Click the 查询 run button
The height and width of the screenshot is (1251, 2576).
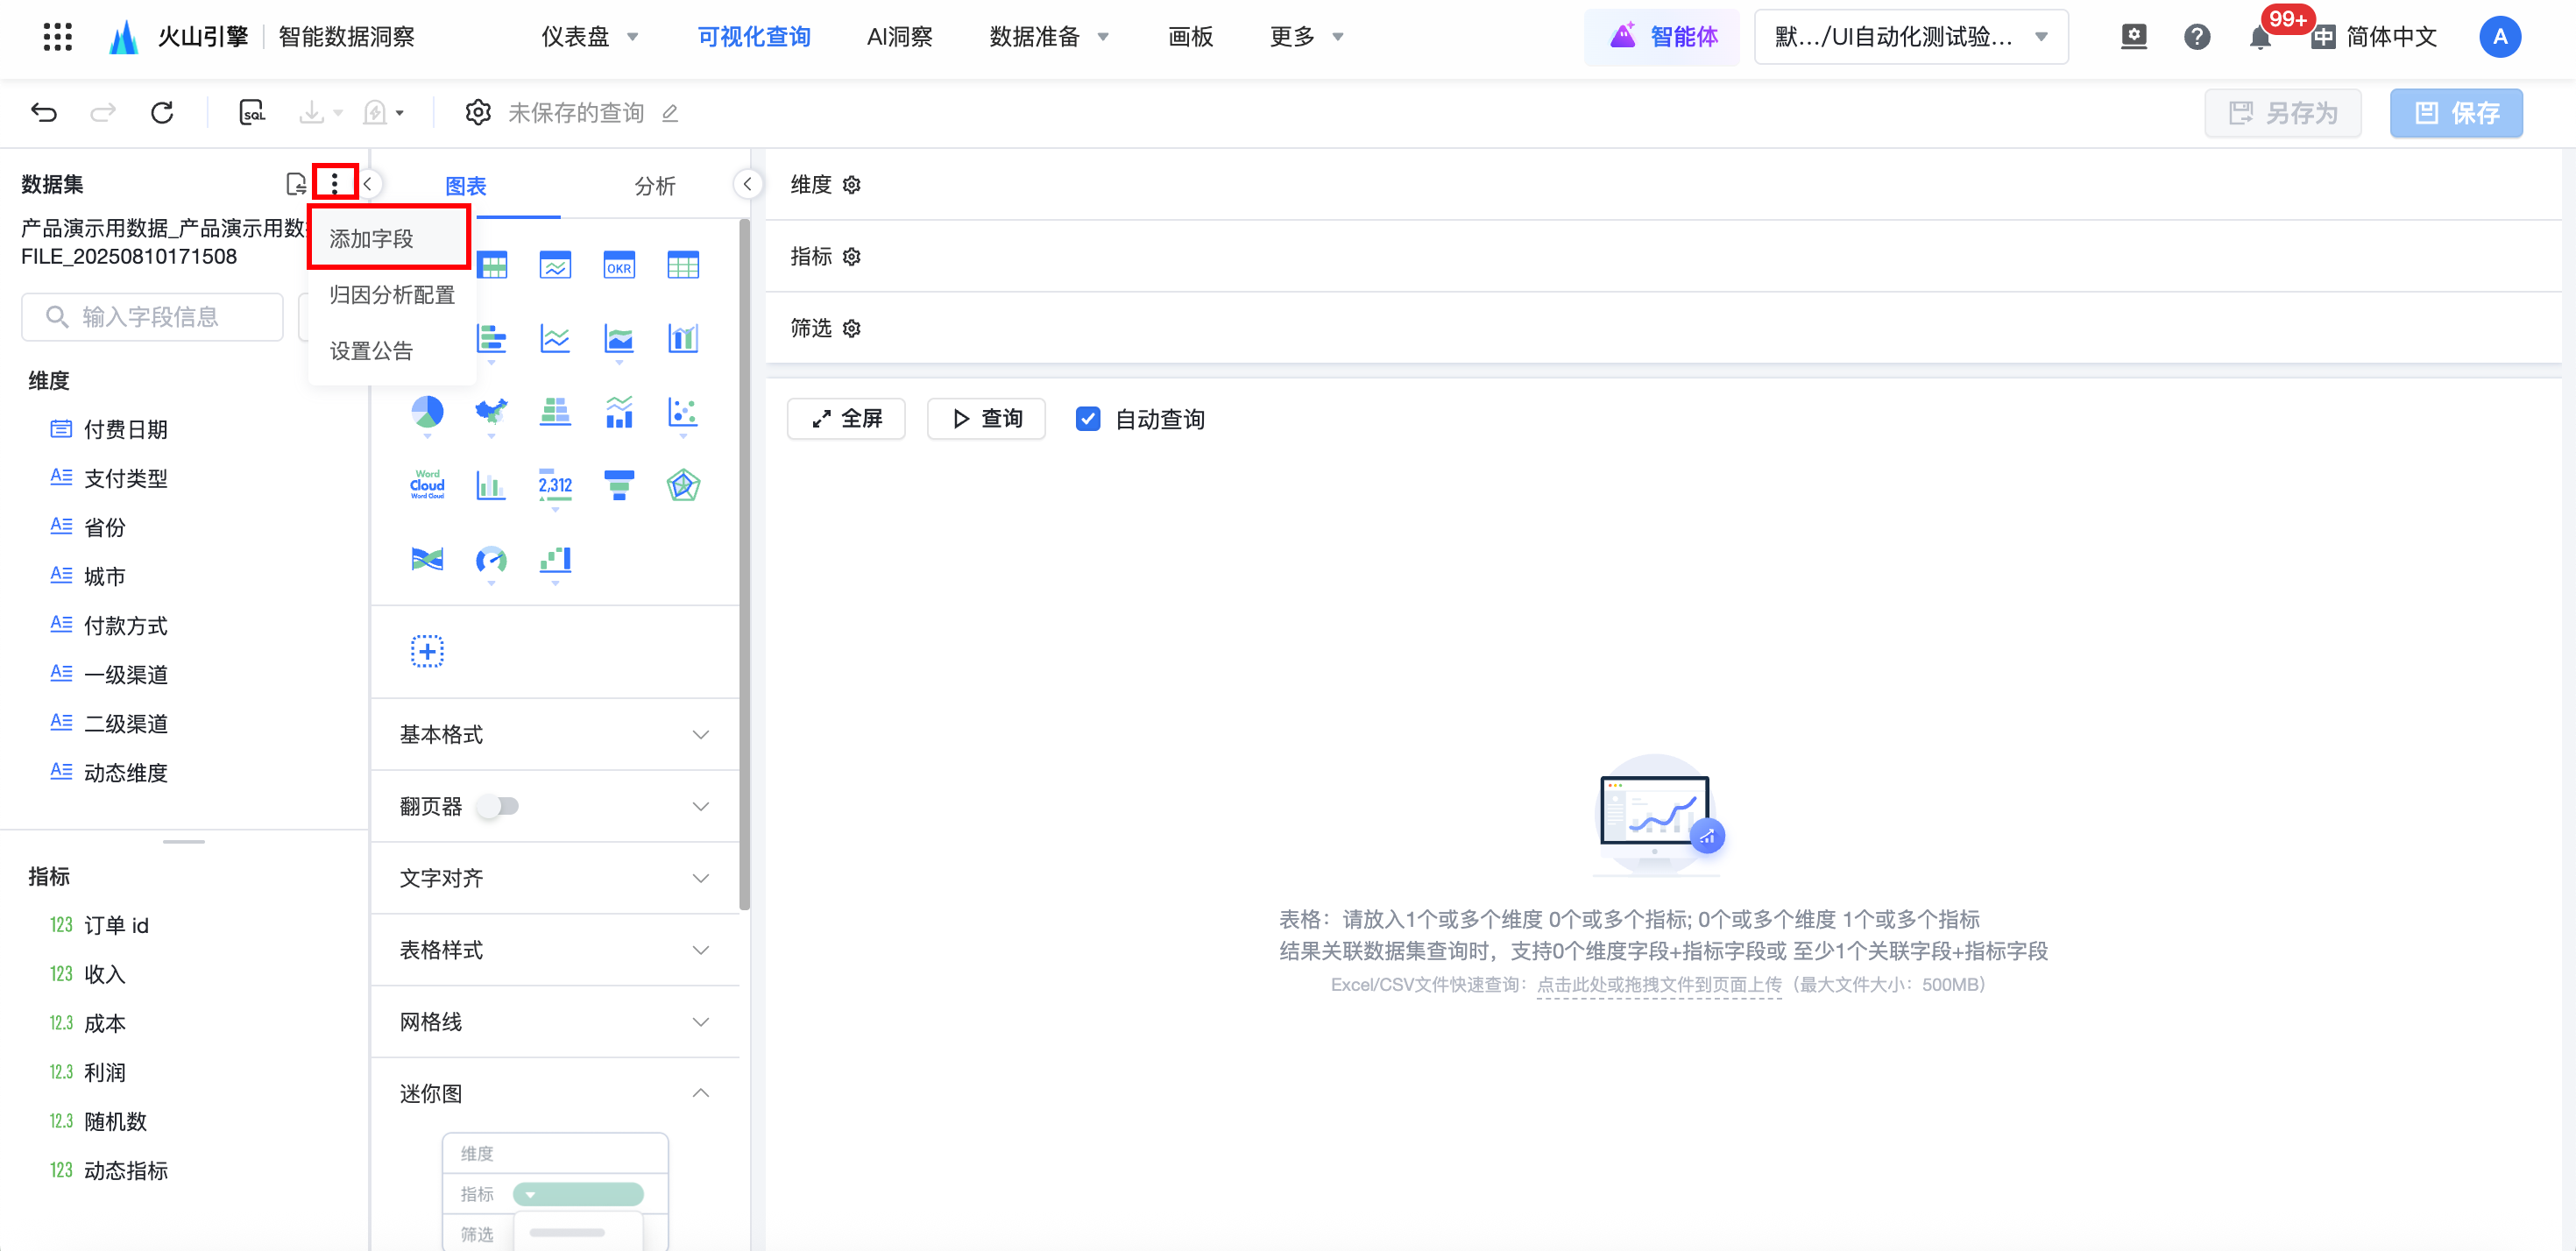tap(986, 419)
